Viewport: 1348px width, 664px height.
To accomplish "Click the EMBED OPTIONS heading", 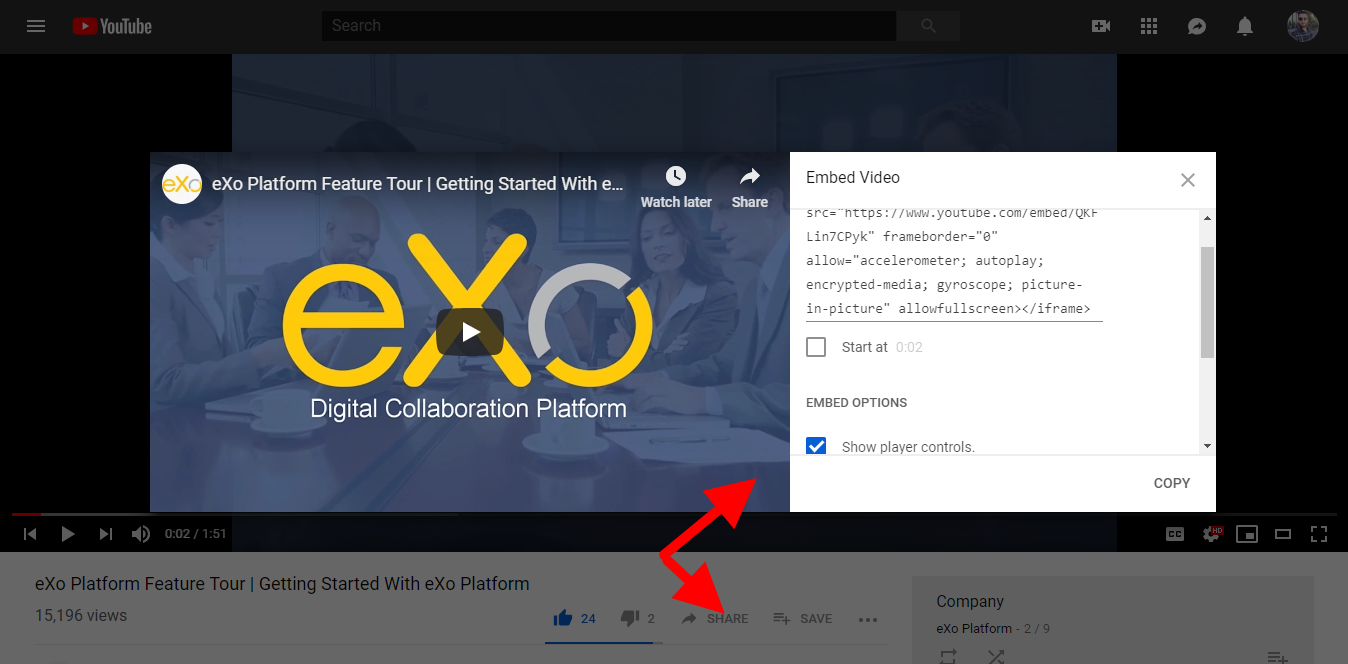I will point(857,403).
